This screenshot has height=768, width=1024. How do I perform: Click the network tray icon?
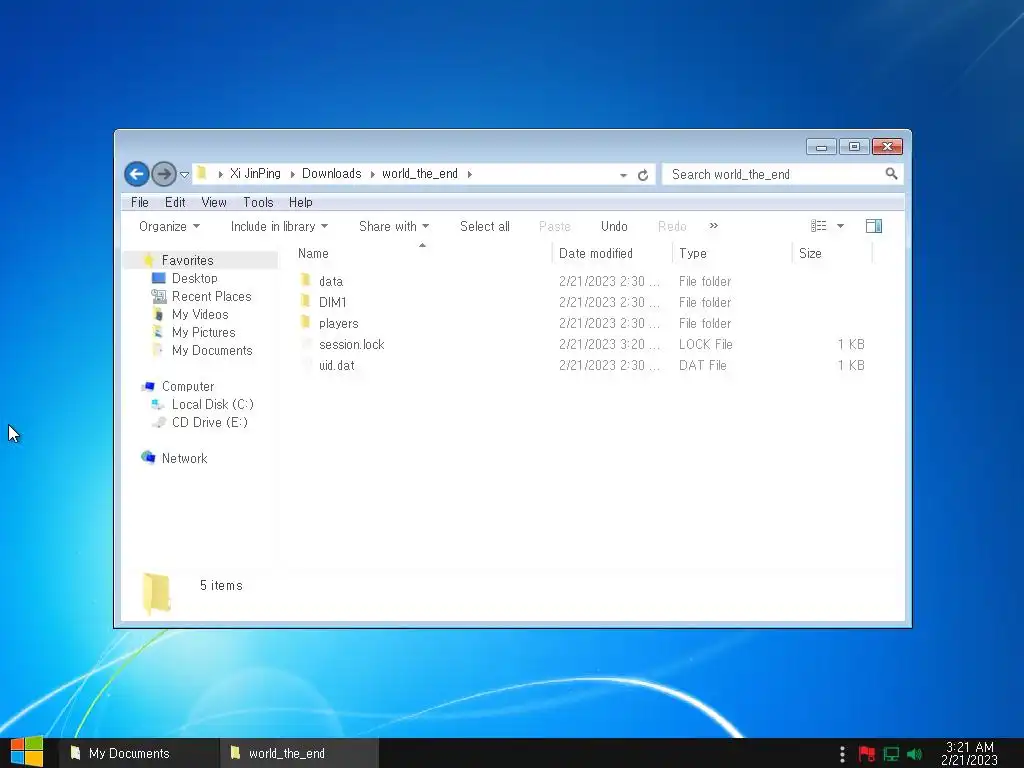tap(891, 754)
